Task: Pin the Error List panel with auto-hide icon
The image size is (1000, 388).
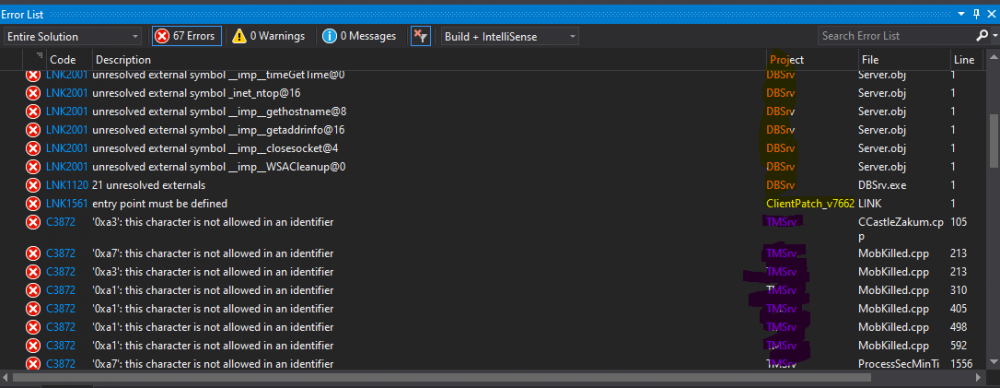Action: pyautogui.click(x=976, y=14)
